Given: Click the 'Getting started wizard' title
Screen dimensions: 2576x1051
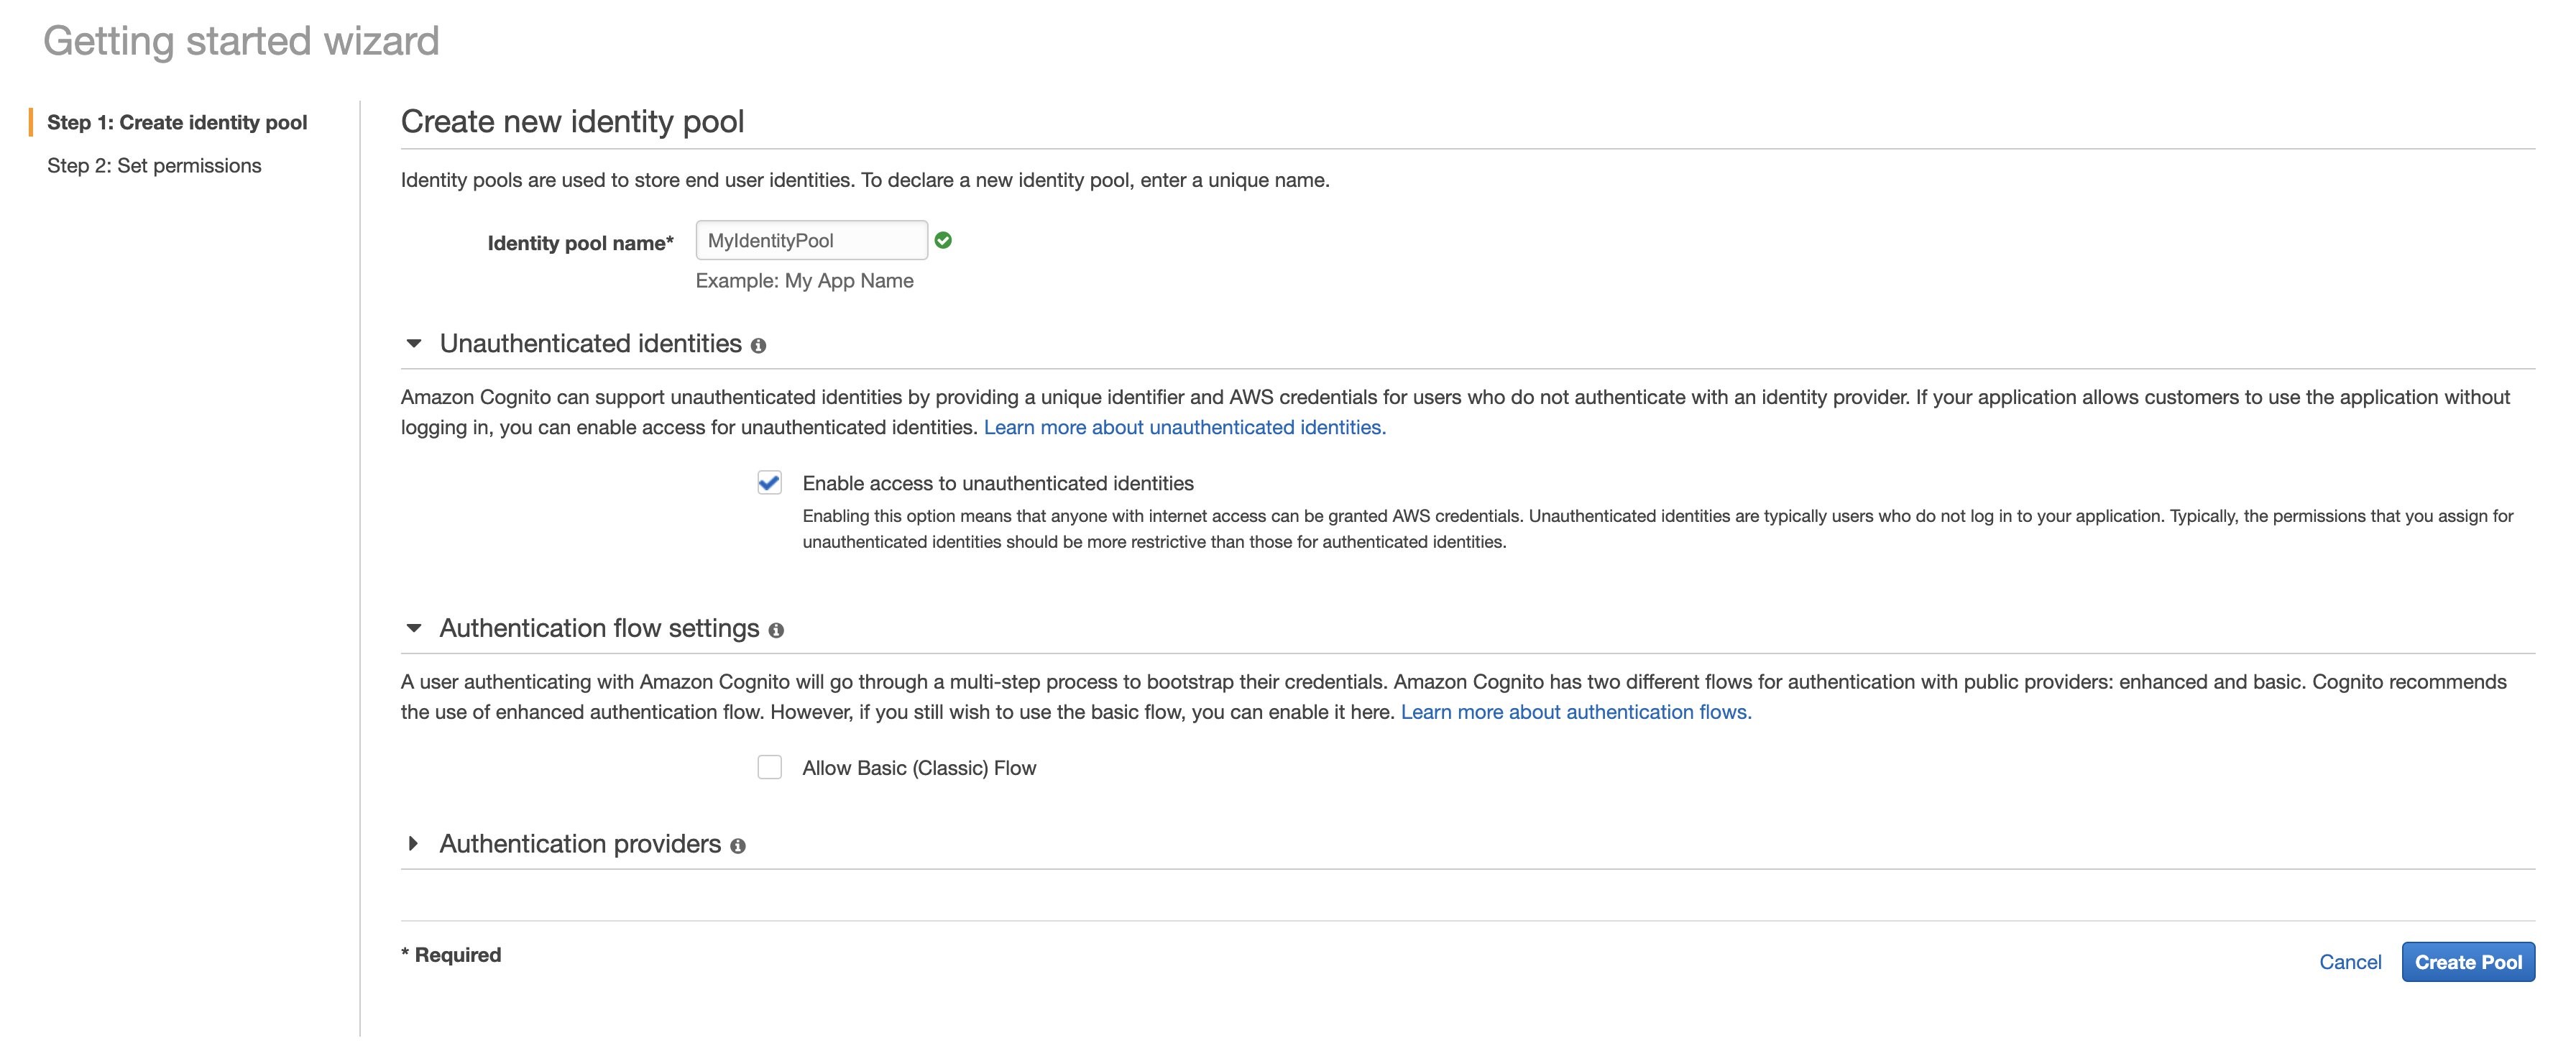Looking at the screenshot, I should pyautogui.click(x=241, y=41).
